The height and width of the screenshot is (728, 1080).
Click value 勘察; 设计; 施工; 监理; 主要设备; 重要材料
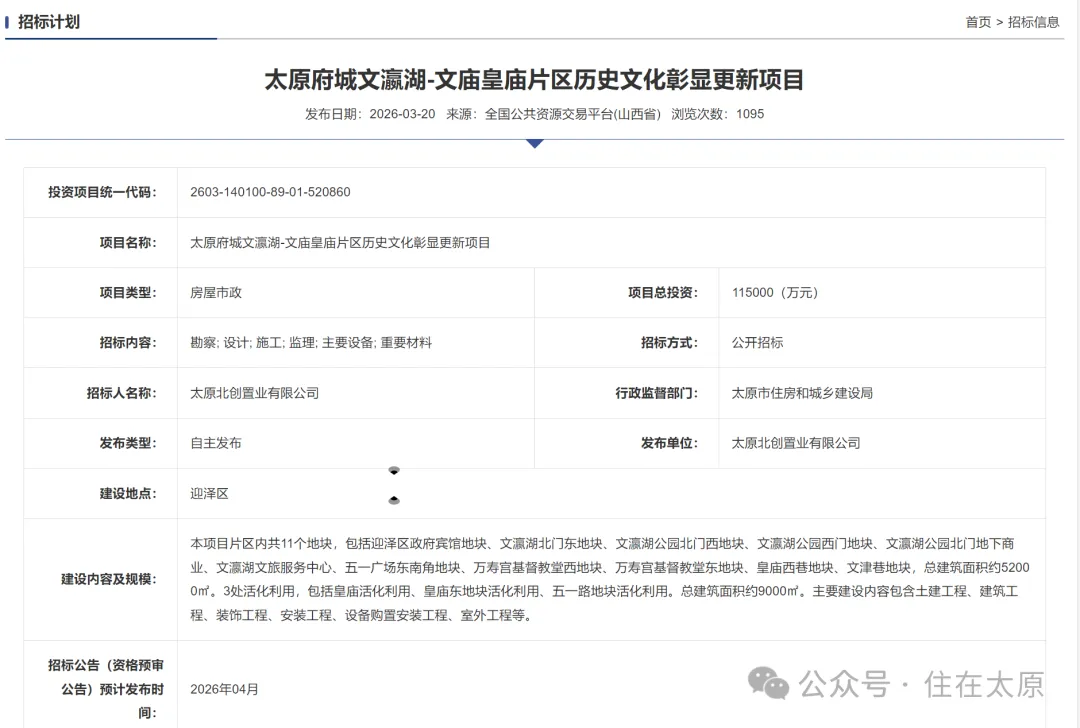click(x=311, y=342)
